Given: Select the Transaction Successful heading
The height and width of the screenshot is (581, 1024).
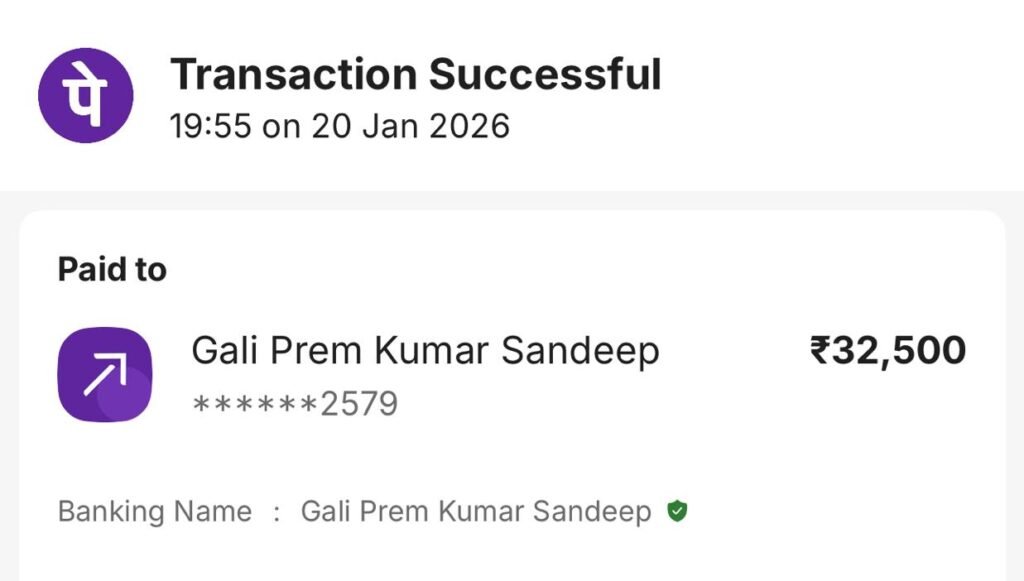Looking at the screenshot, I should click(x=415, y=75).
